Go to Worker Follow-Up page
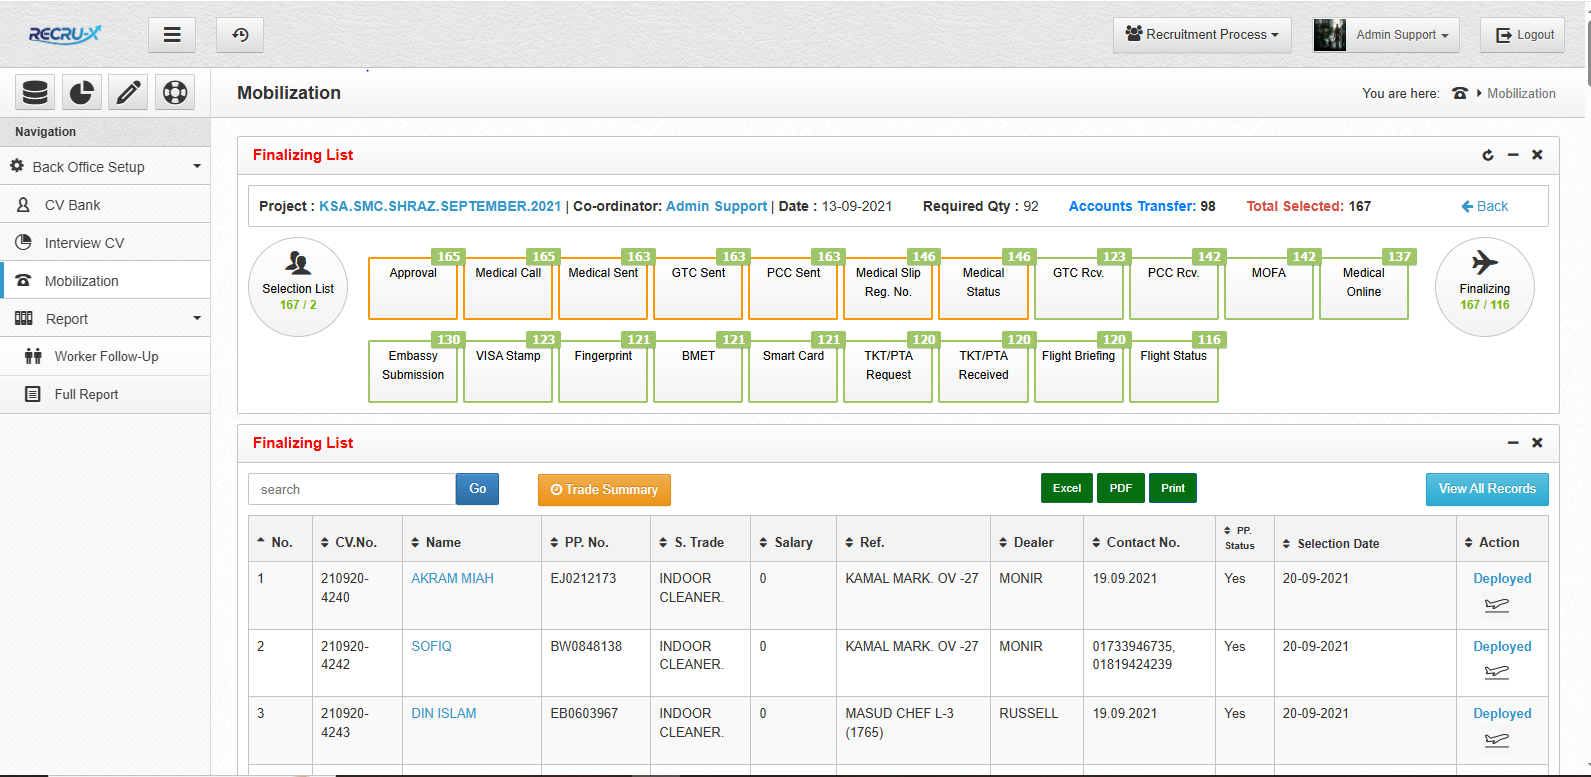 point(106,356)
